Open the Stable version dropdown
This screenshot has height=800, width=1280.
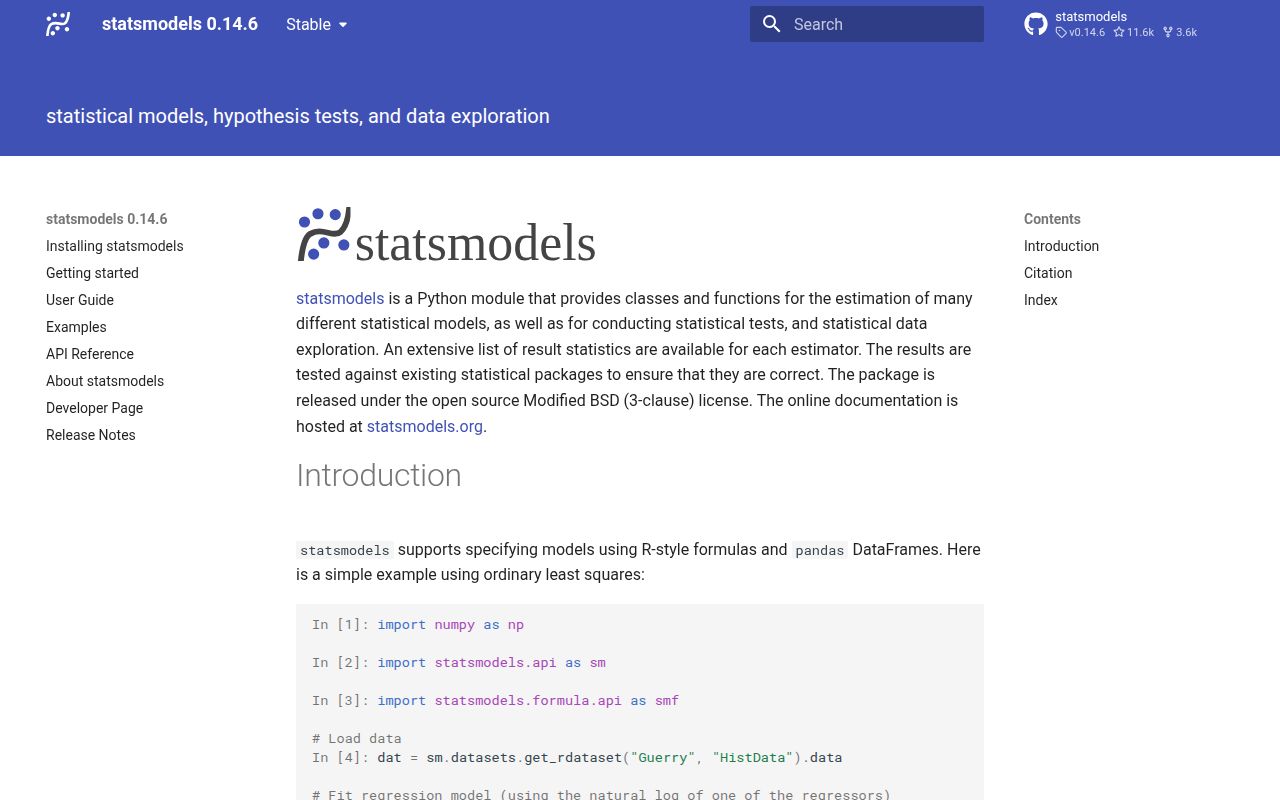pos(317,24)
